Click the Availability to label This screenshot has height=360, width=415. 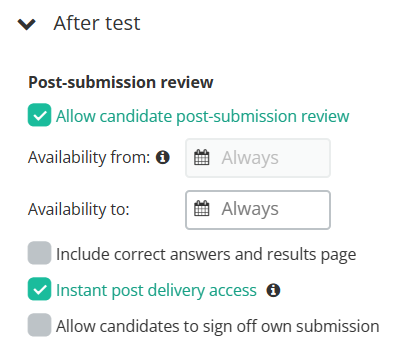pos(79,209)
